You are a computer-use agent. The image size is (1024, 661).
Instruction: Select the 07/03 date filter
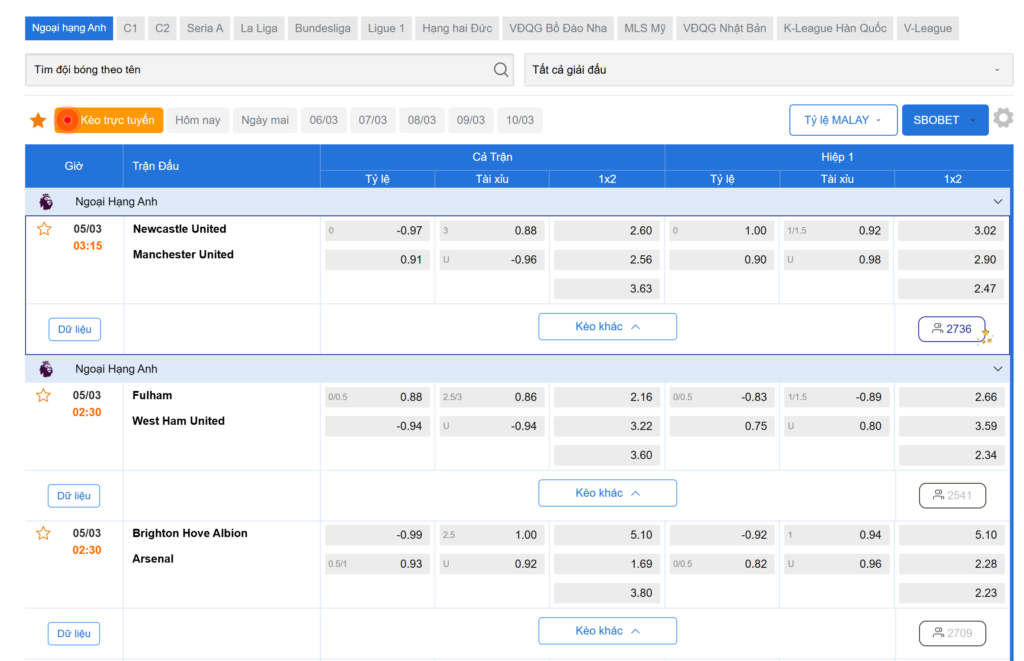click(x=373, y=120)
